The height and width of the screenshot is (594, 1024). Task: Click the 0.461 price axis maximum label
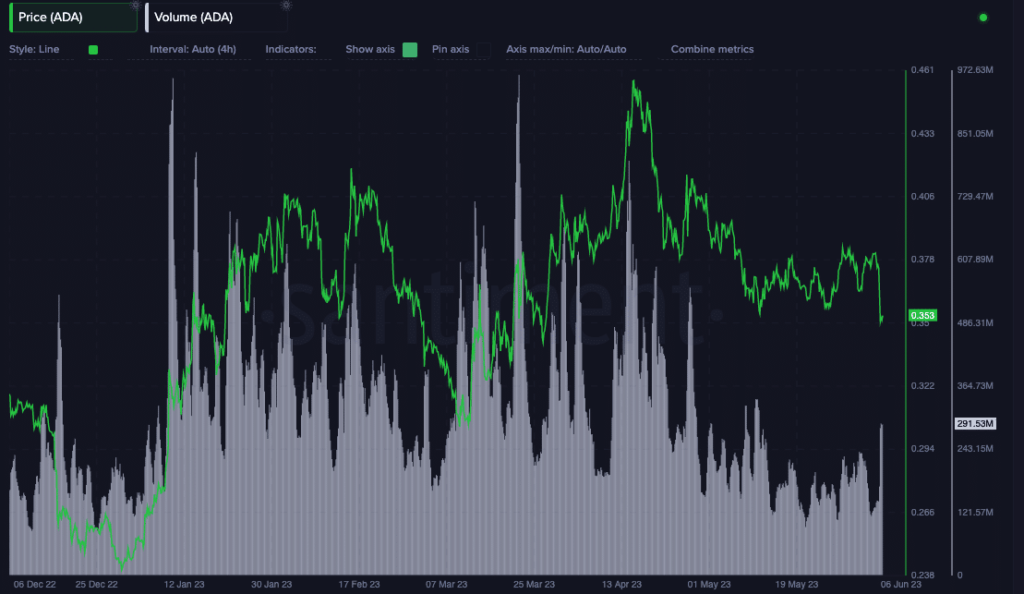click(923, 70)
